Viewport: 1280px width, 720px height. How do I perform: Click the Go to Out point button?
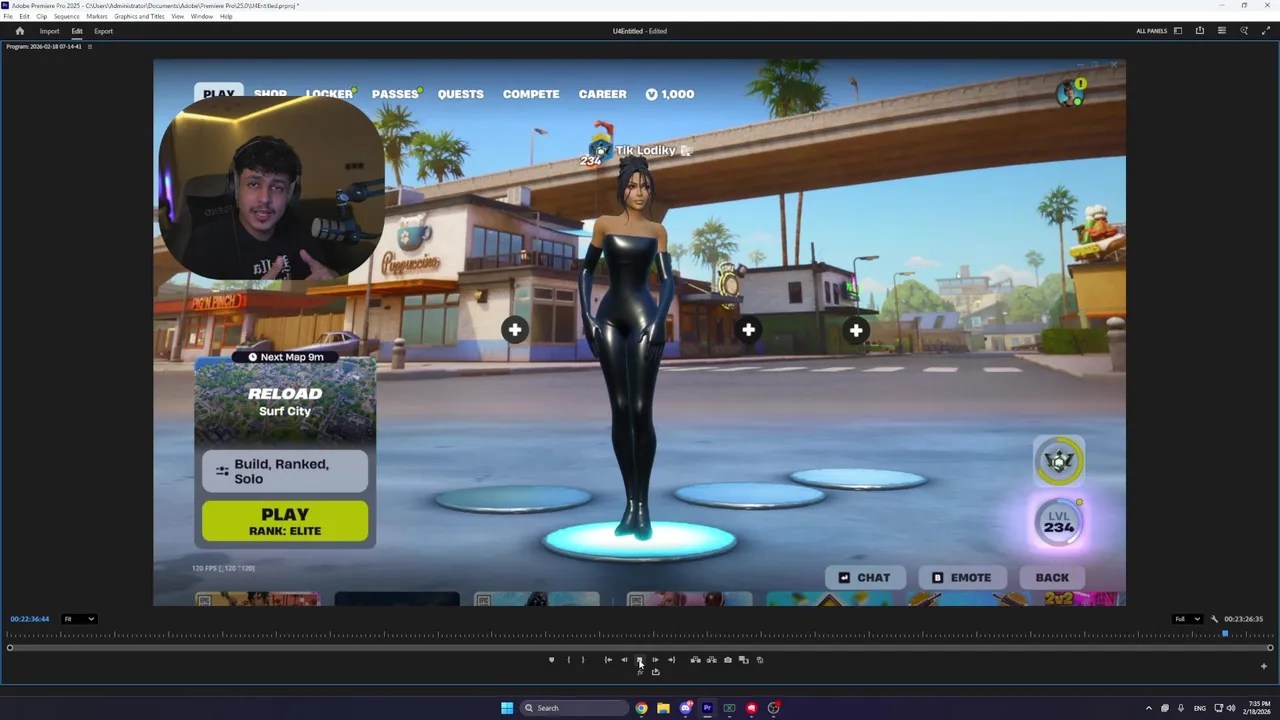(671, 660)
